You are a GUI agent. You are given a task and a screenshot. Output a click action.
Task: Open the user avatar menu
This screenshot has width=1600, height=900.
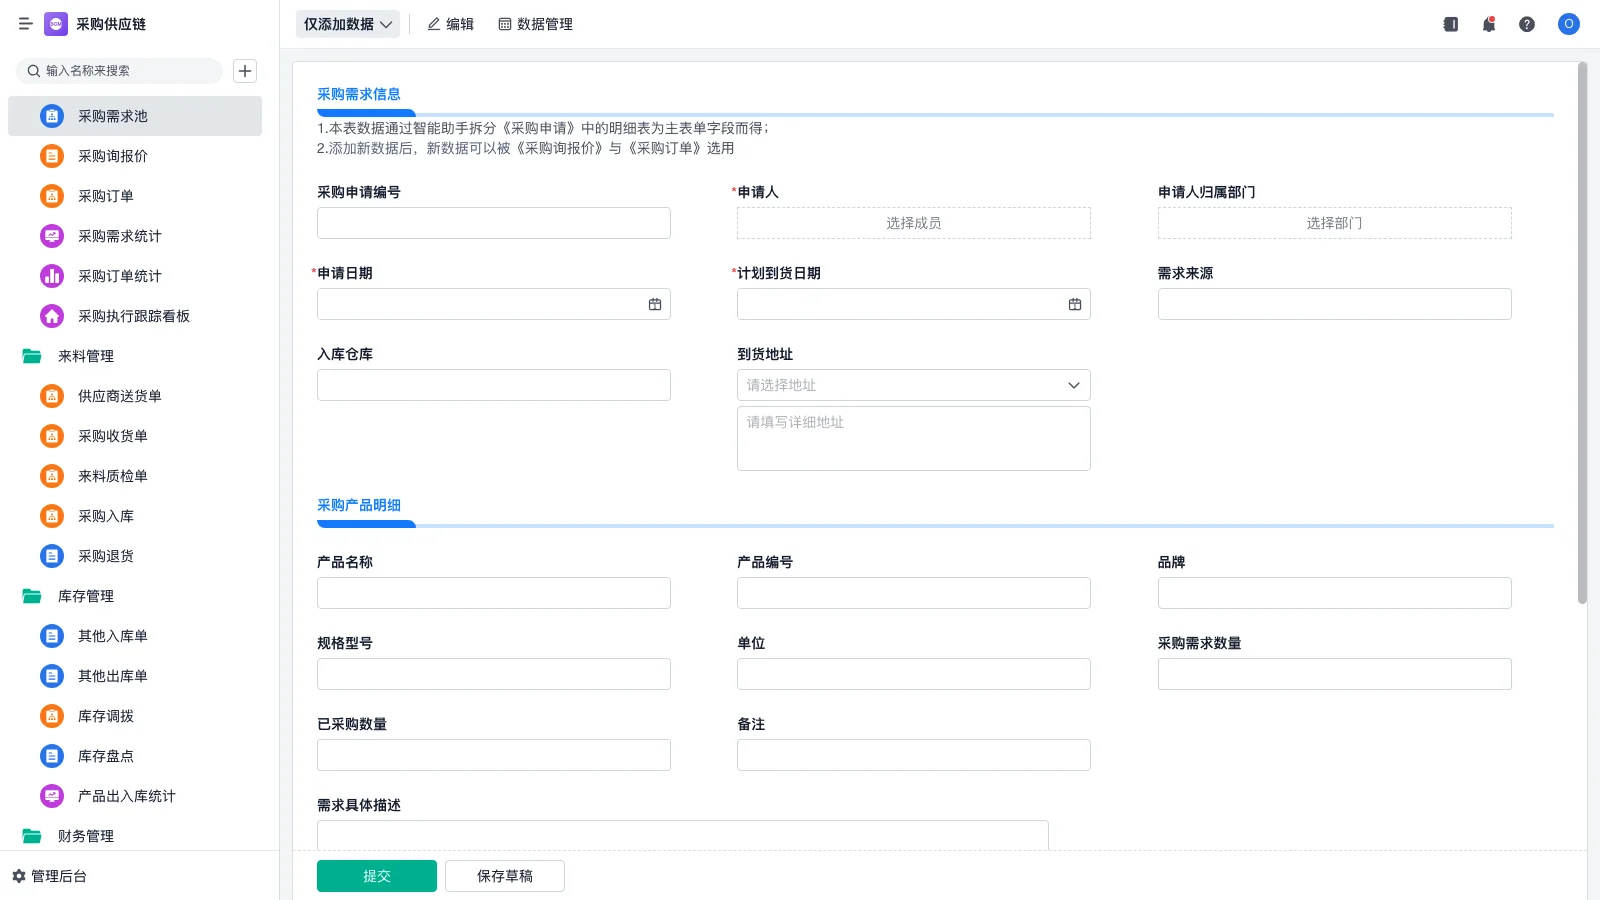point(1569,24)
